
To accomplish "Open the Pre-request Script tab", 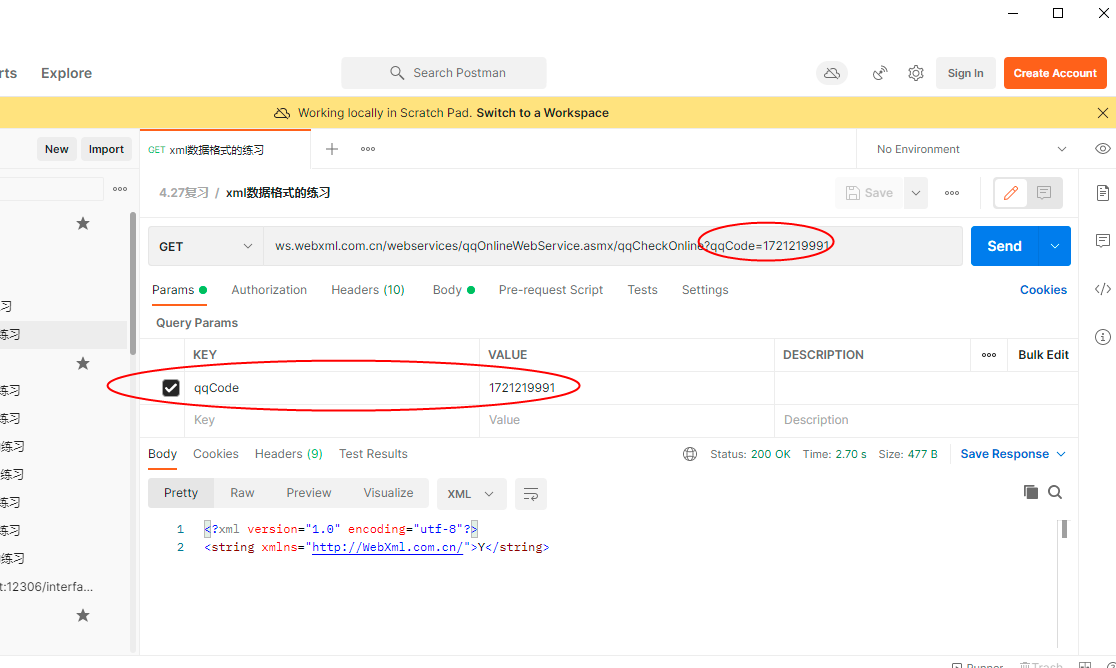I will (x=551, y=290).
